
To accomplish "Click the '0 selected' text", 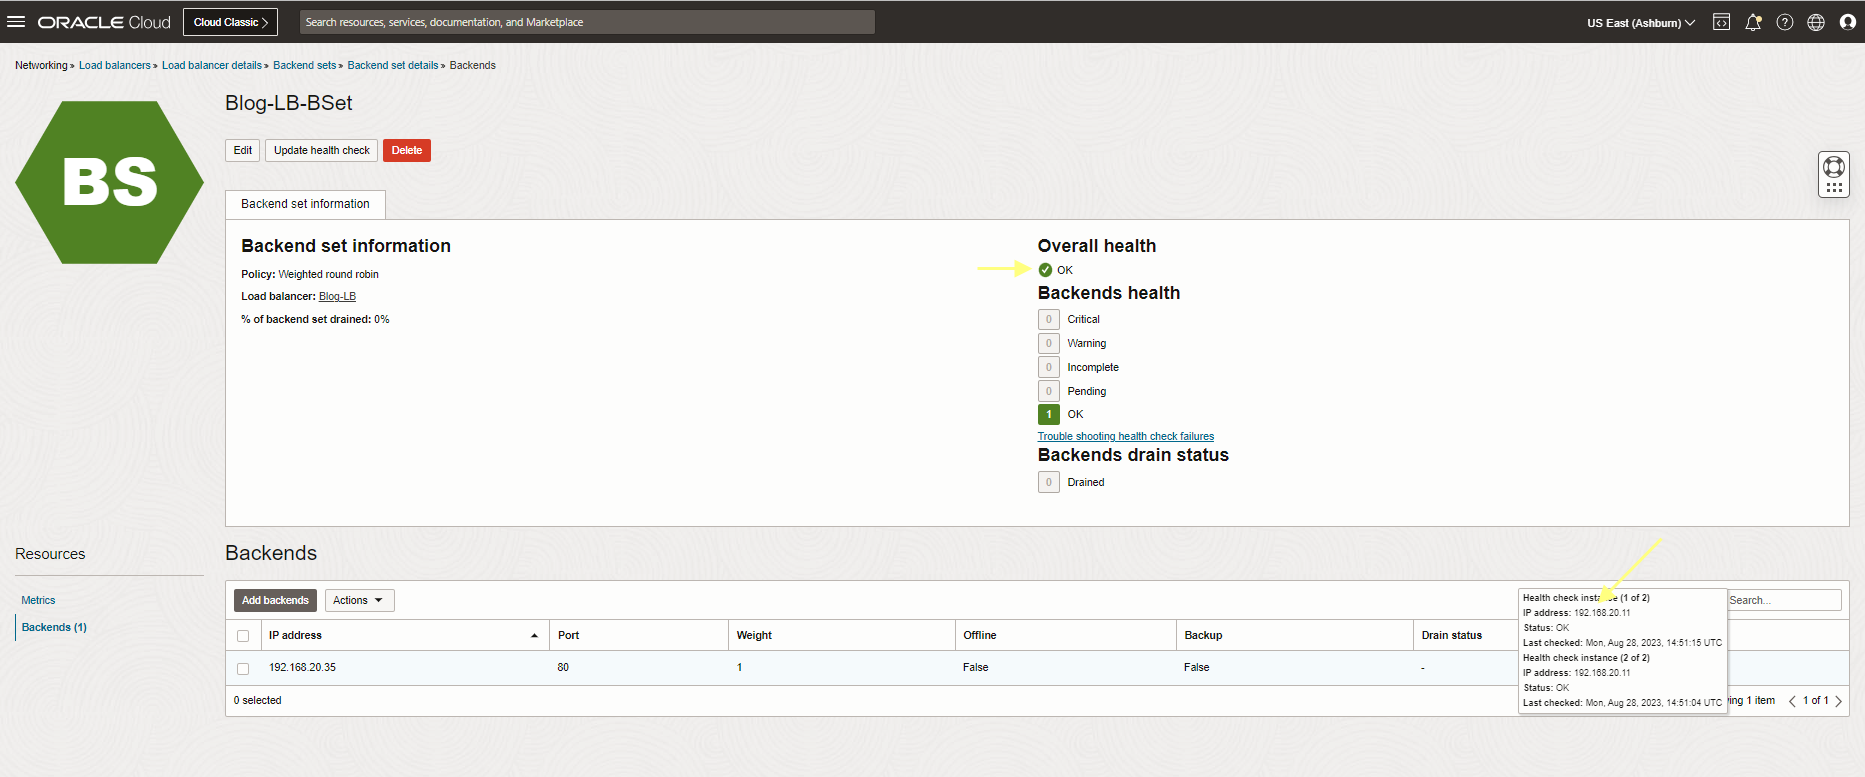I will pos(257,700).
